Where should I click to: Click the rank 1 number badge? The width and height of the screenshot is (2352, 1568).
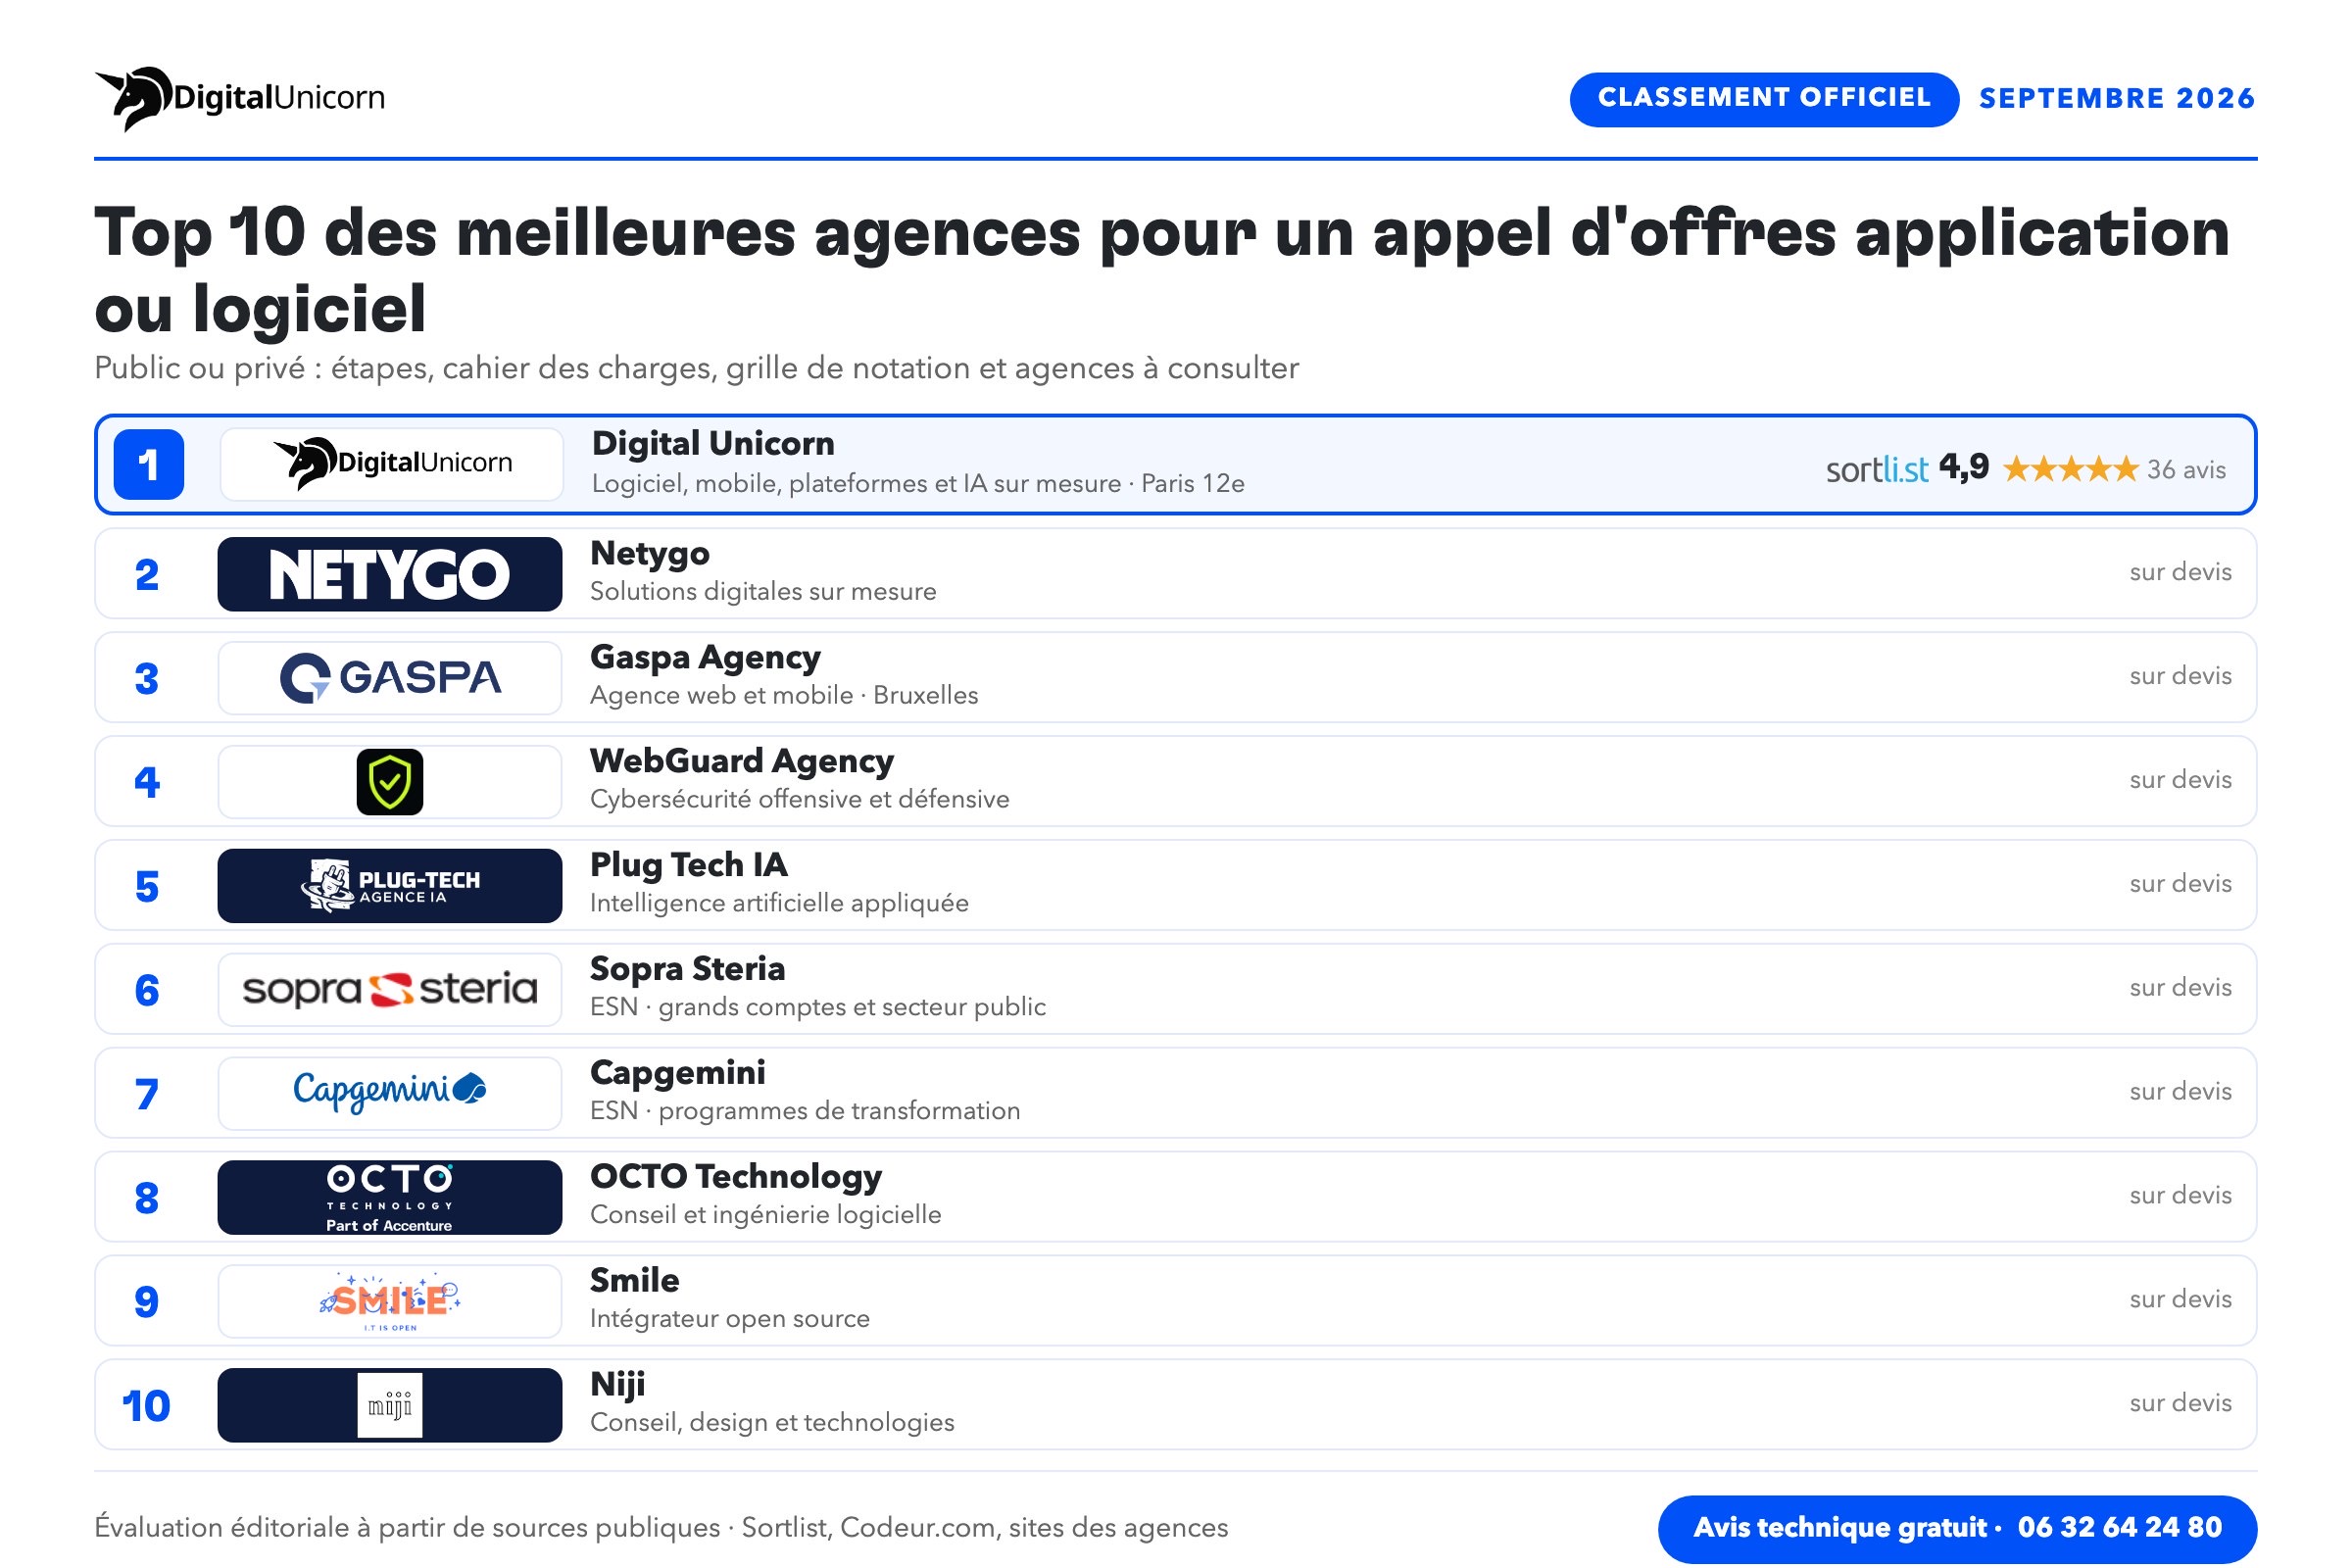pyautogui.click(x=149, y=464)
